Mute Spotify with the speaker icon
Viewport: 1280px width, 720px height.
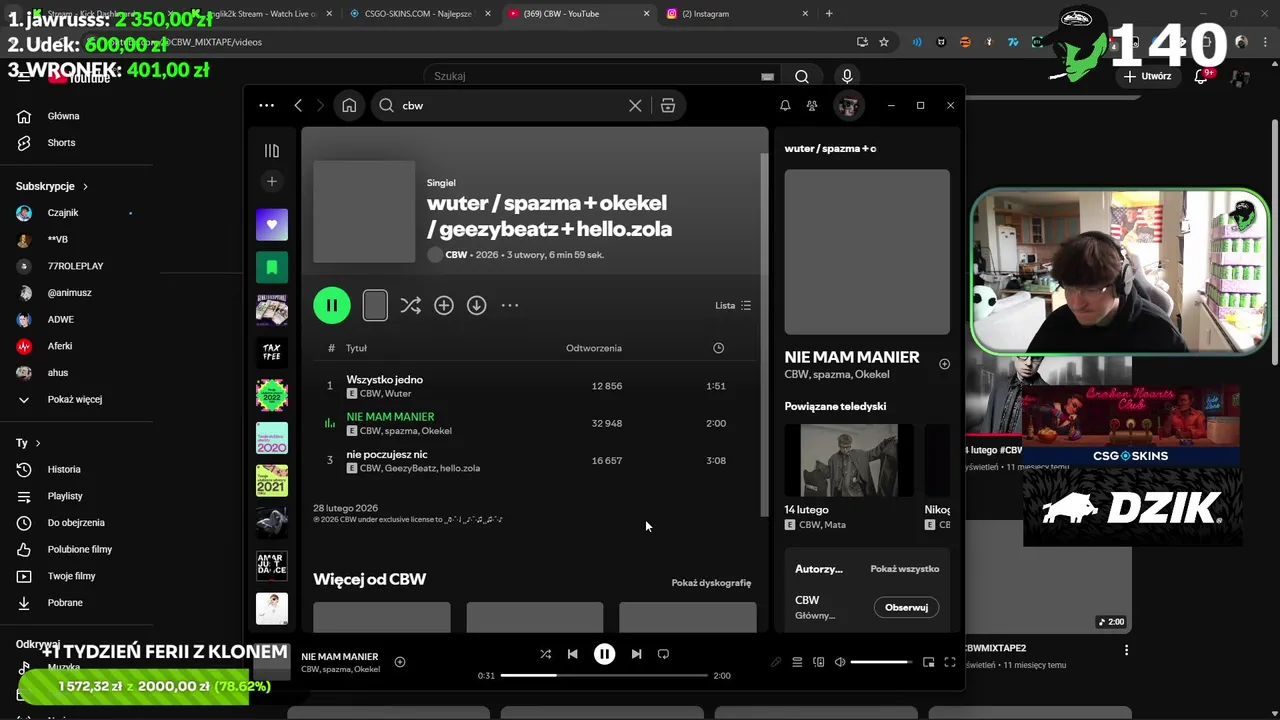[x=840, y=662]
